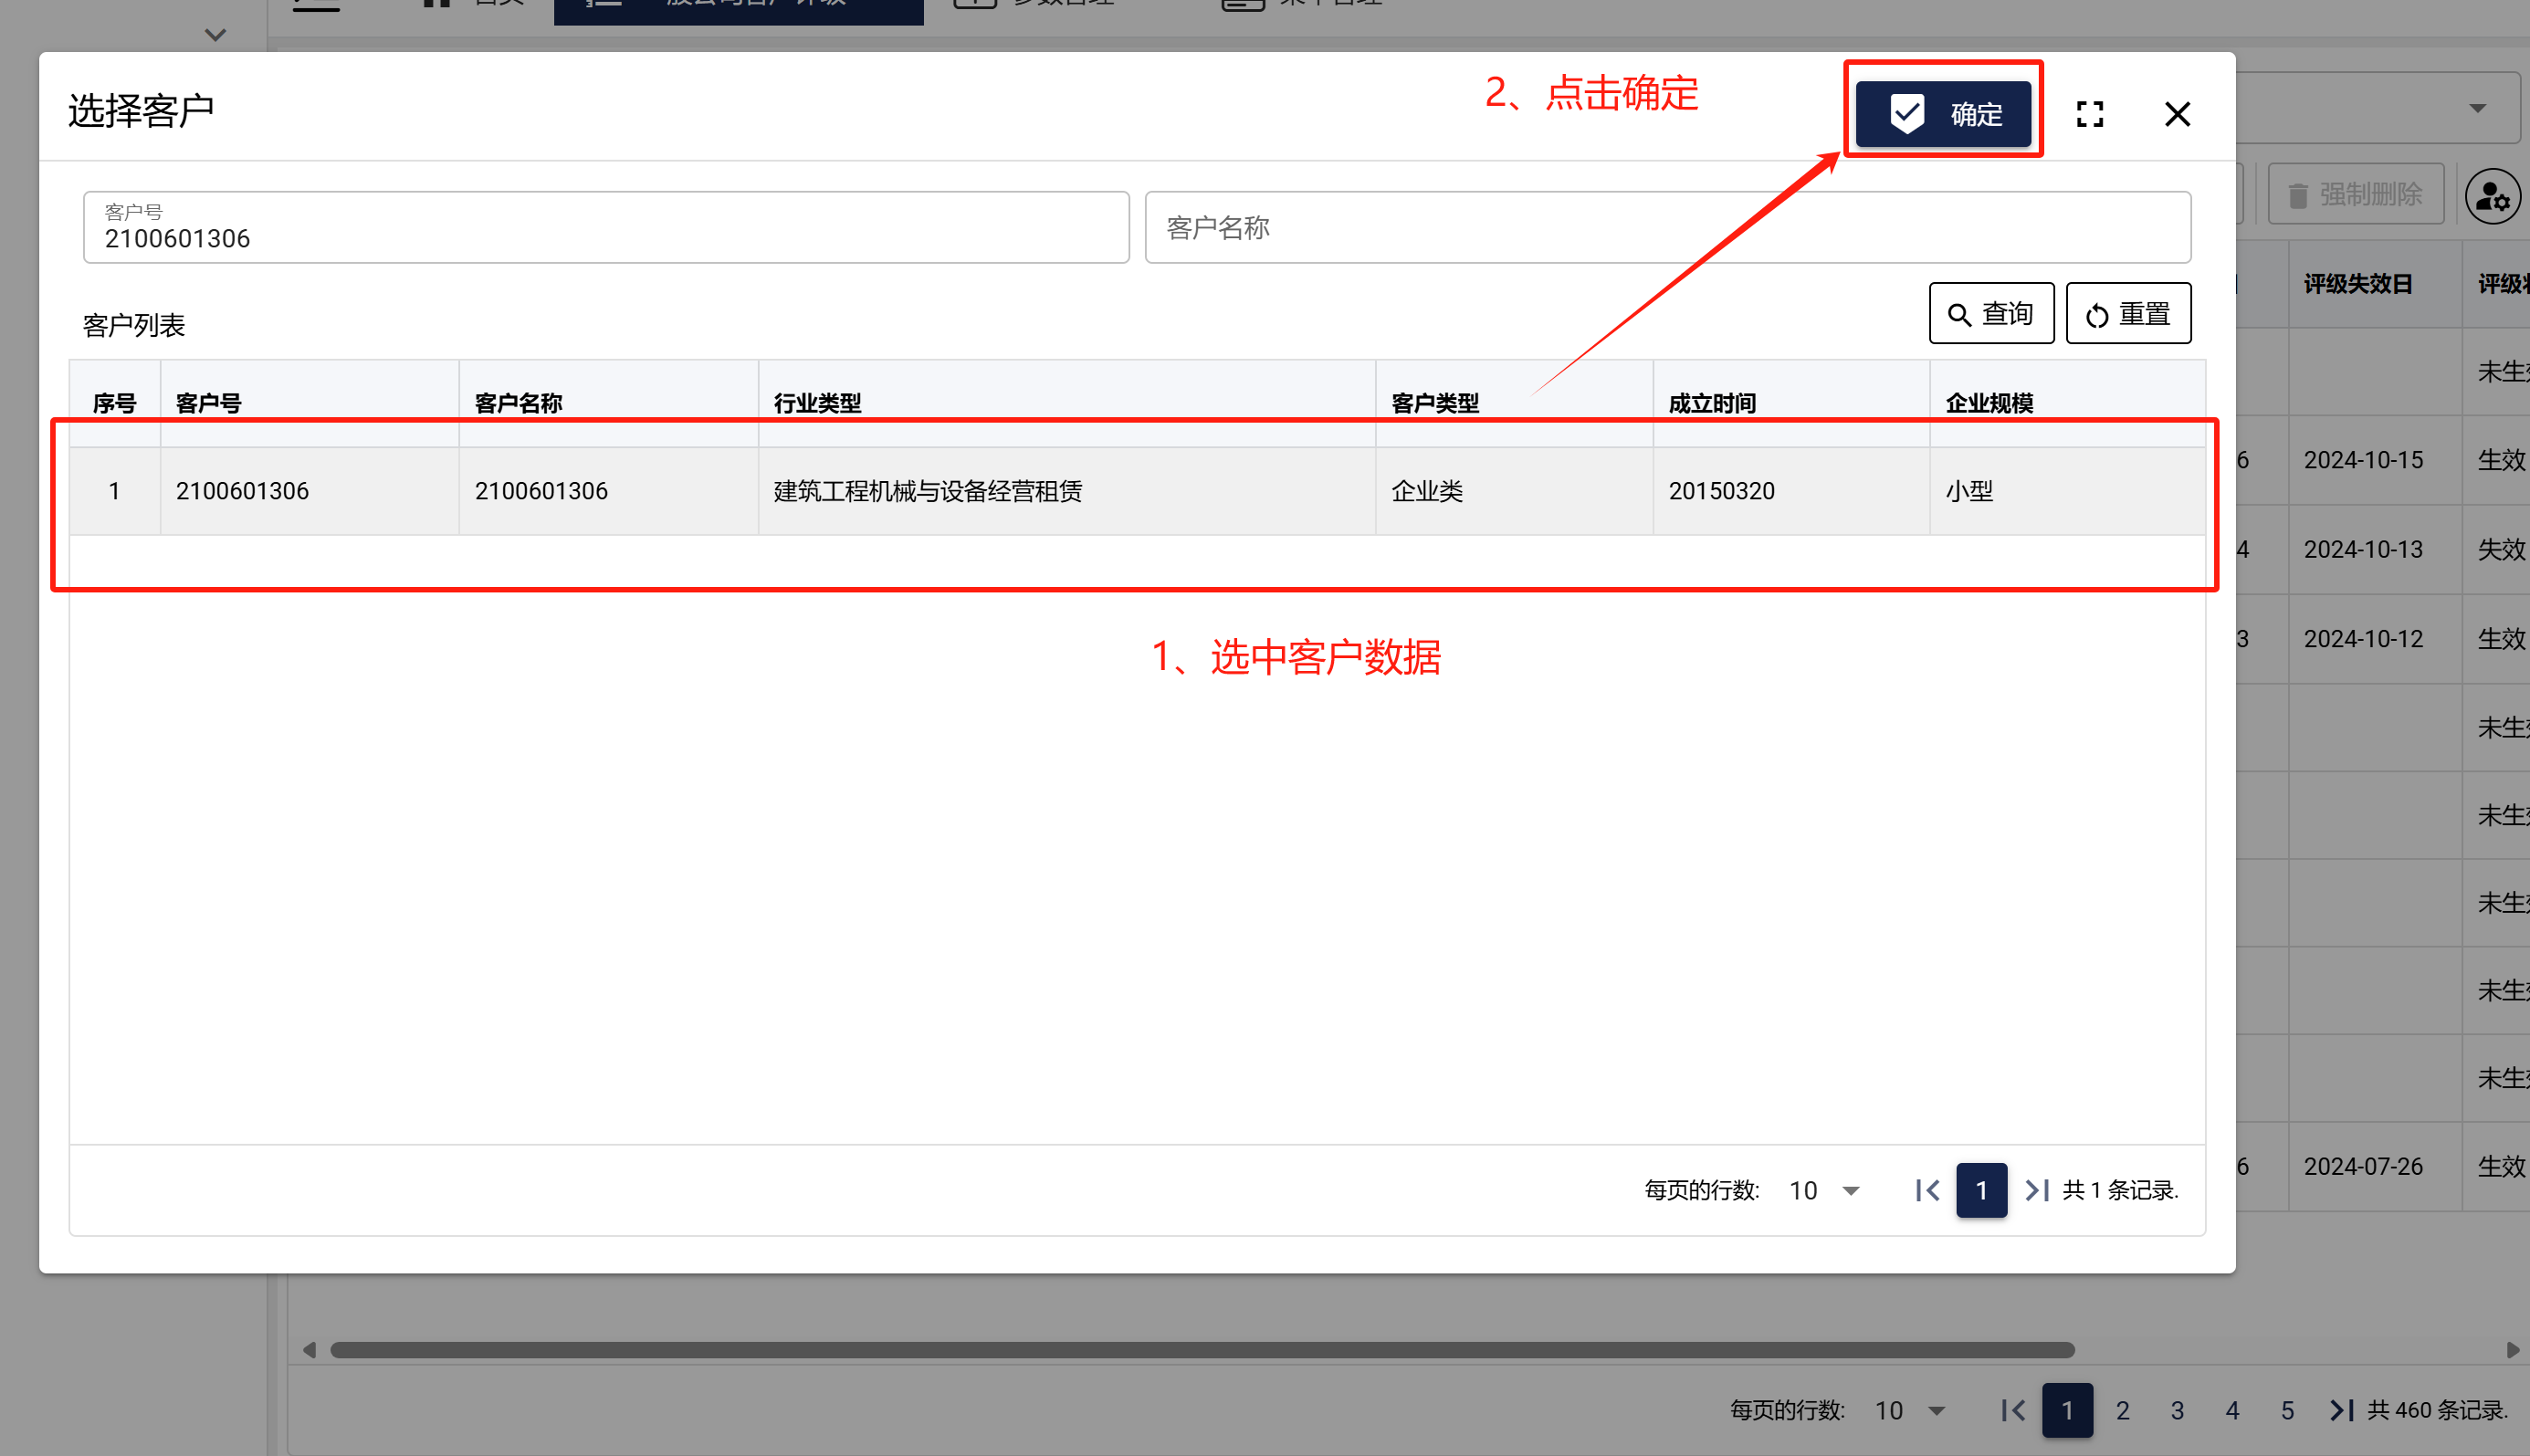
Task: Open page 3 of background table
Action: click(2176, 1410)
